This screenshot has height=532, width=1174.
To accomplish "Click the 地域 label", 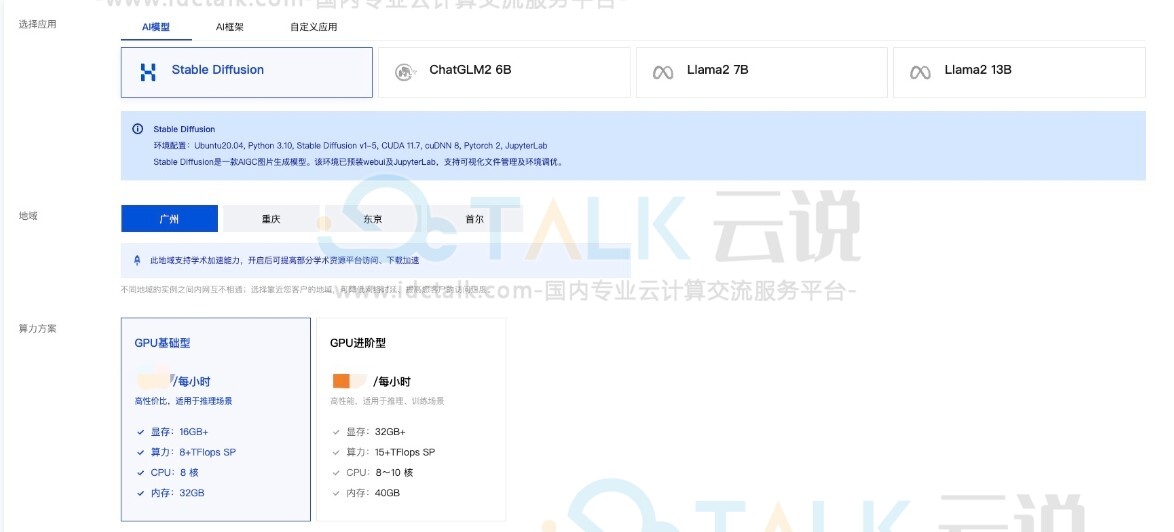I will coord(28,216).
